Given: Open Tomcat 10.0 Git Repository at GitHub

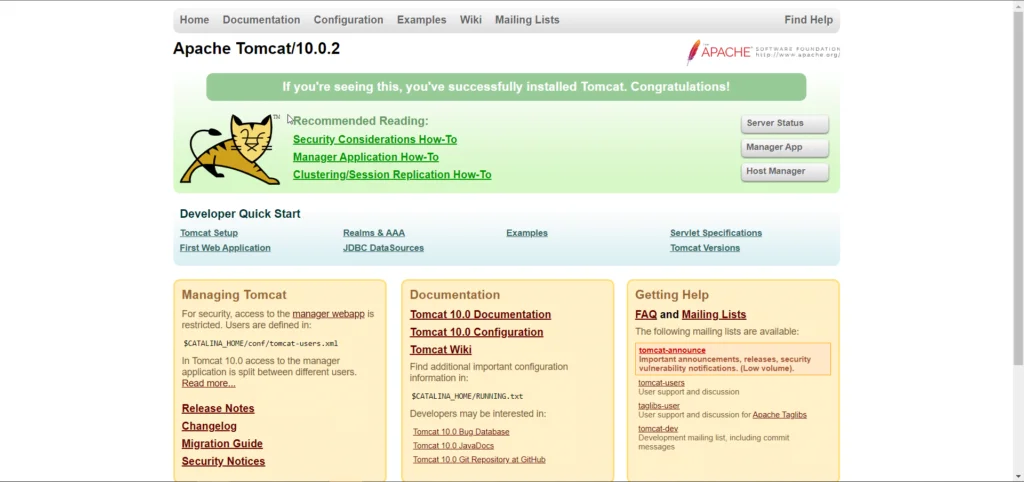Looking at the screenshot, I should (x=479, y=460).
